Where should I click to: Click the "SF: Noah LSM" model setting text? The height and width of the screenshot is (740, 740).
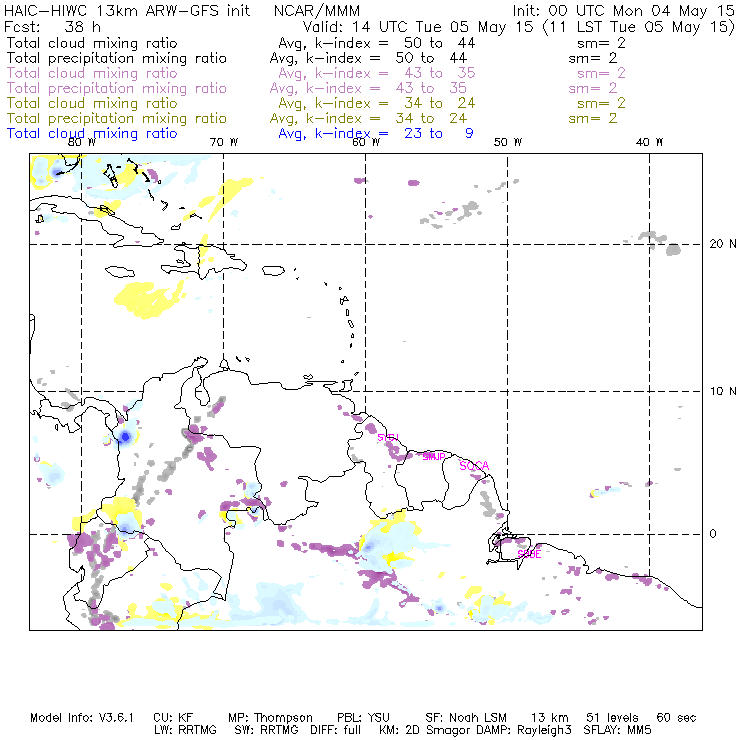click(466, 718)
